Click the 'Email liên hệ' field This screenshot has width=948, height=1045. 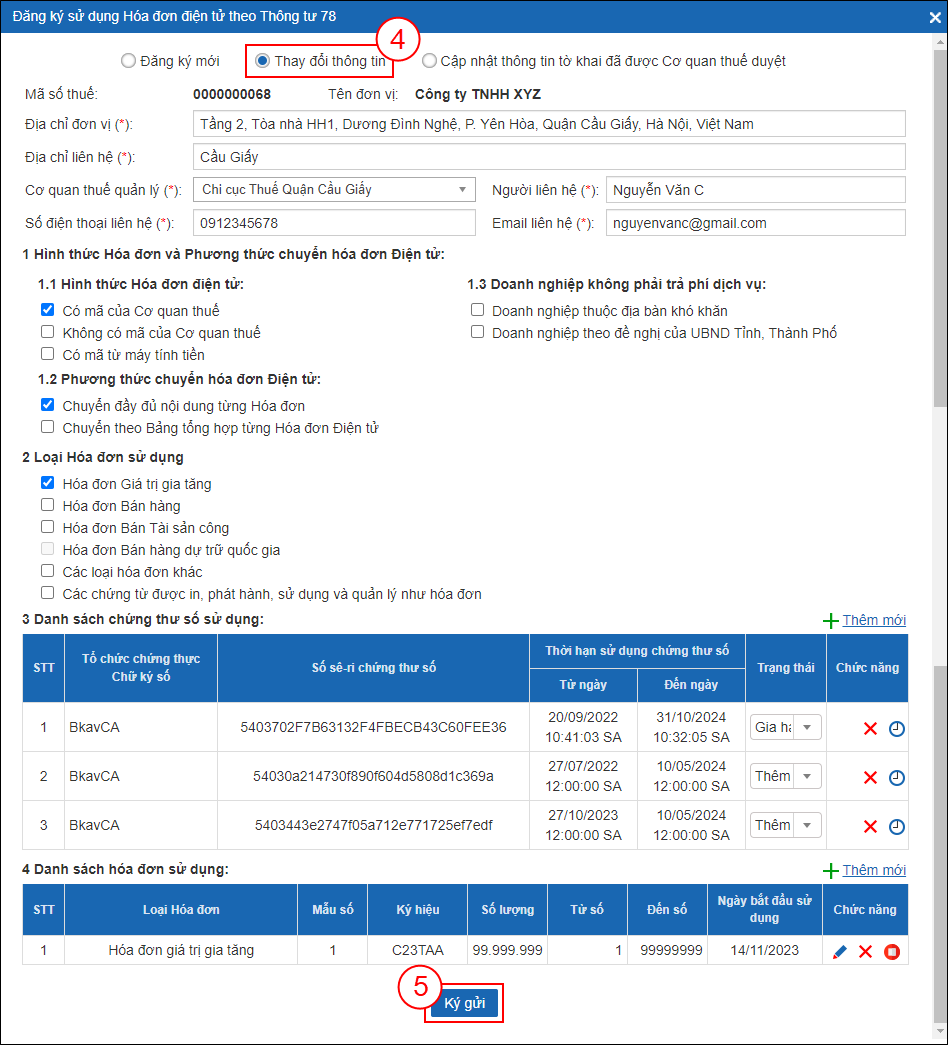tap(755, 223)
